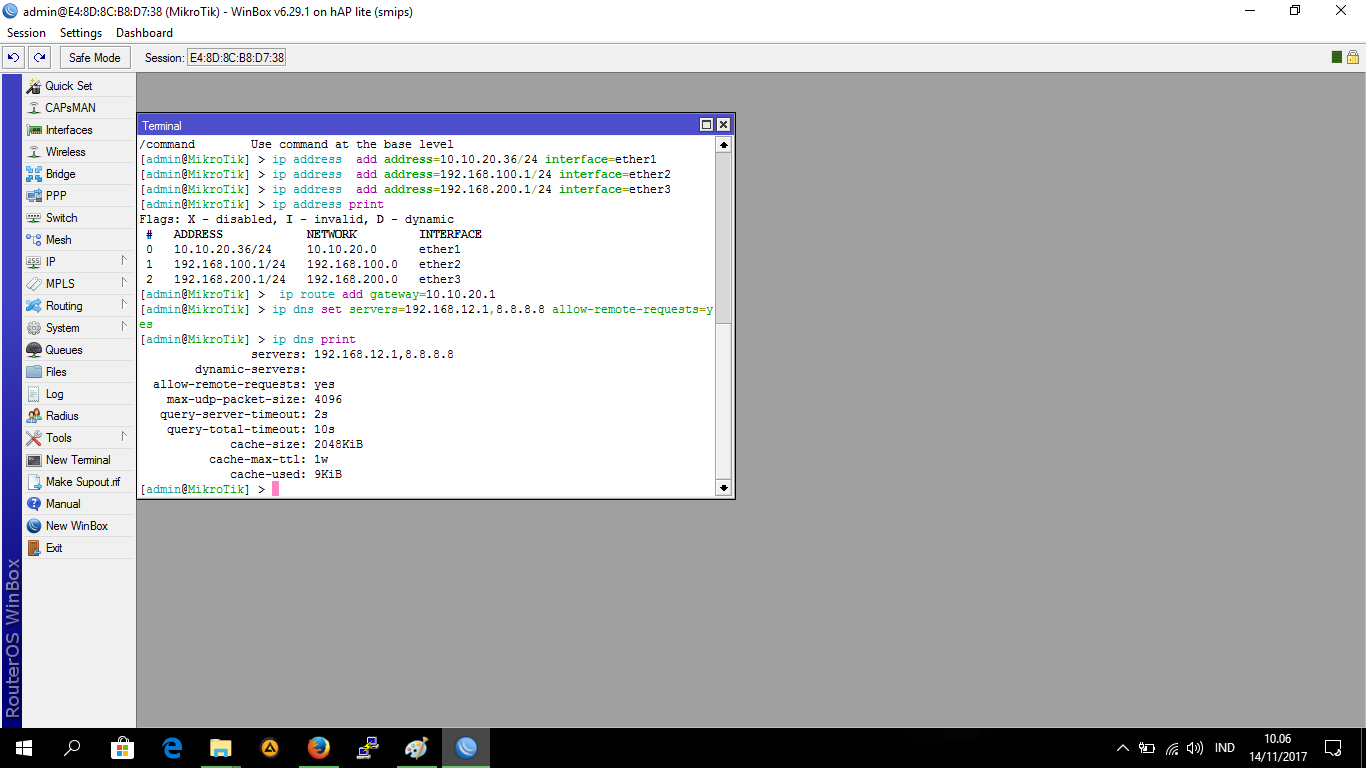Open the Files list icon
The width and height of the screenshot is (1366, 768).
[x=34, y=372]
